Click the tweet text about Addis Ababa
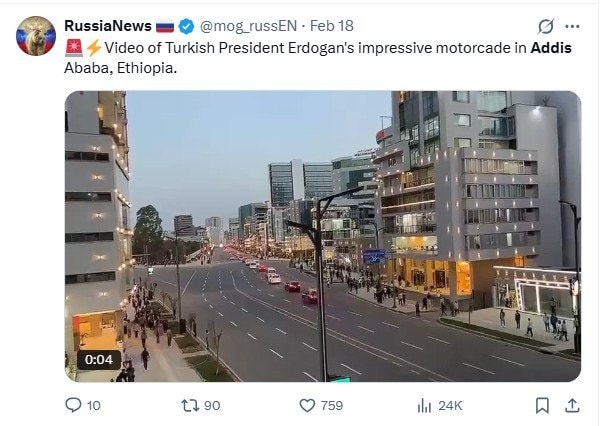The height and width of the screenshot is (426, 602). 318,58
